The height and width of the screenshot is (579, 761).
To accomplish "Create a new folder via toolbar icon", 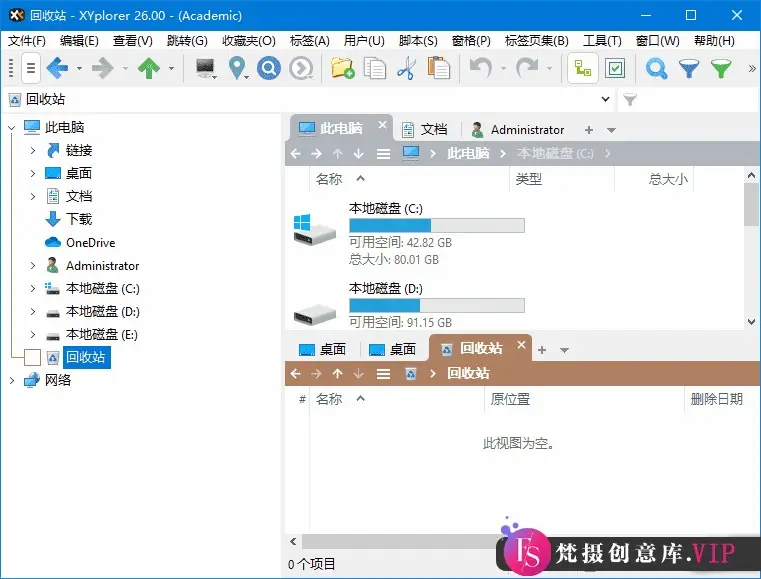I will tap(343, 68).
